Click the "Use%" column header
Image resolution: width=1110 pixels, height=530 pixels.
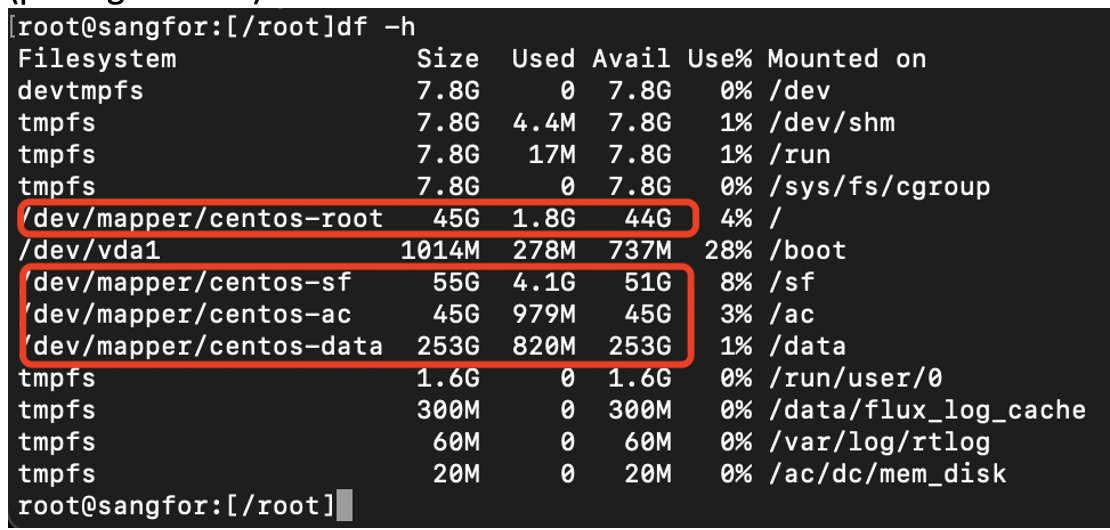719,59
